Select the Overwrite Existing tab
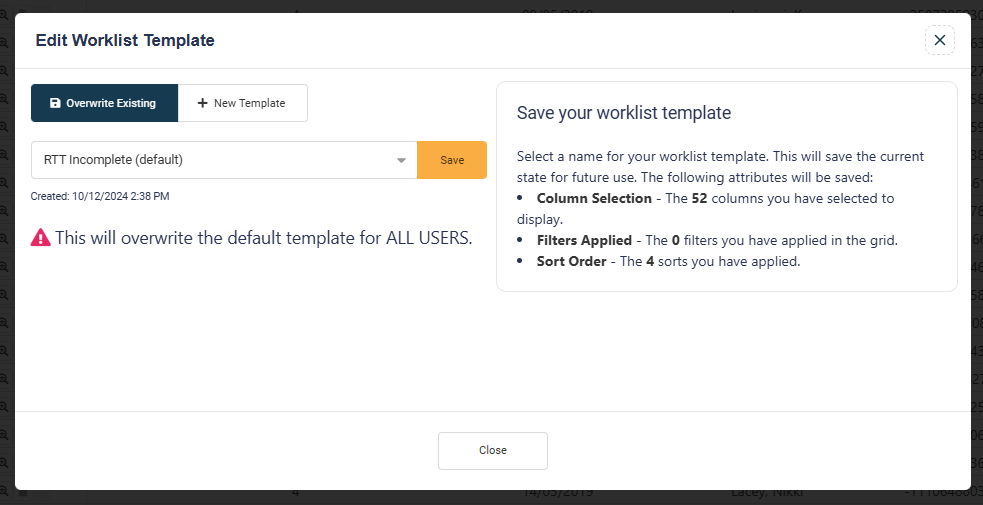Viewport: 983px width, 505px height. click(104, 103)
